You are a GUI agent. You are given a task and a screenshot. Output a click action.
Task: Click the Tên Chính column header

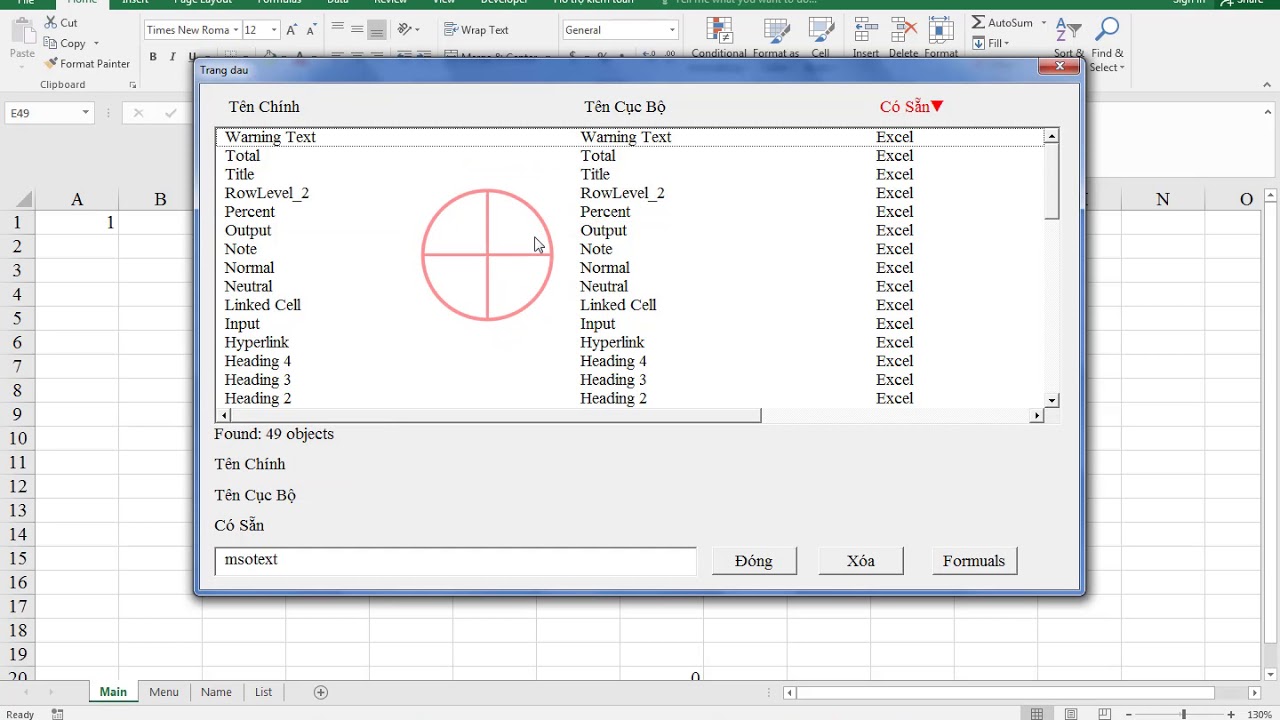[264, 107]
